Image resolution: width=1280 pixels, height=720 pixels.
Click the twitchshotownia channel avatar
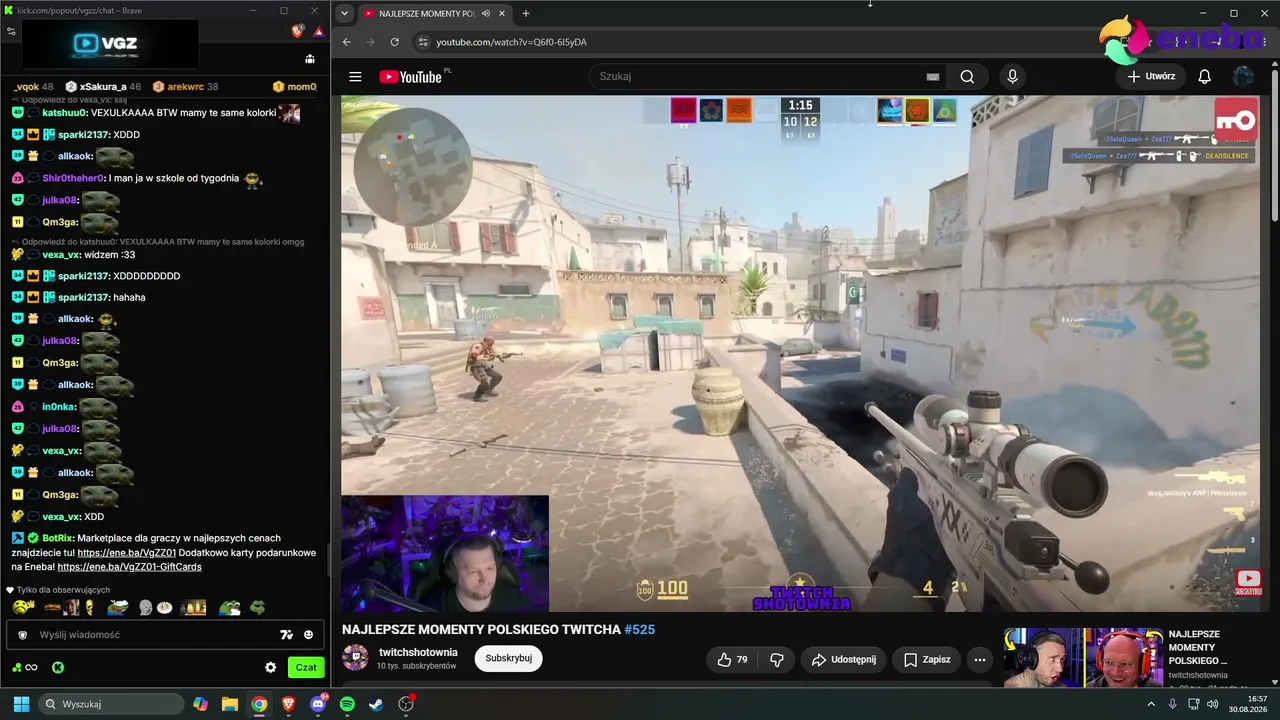coord(355,658)
